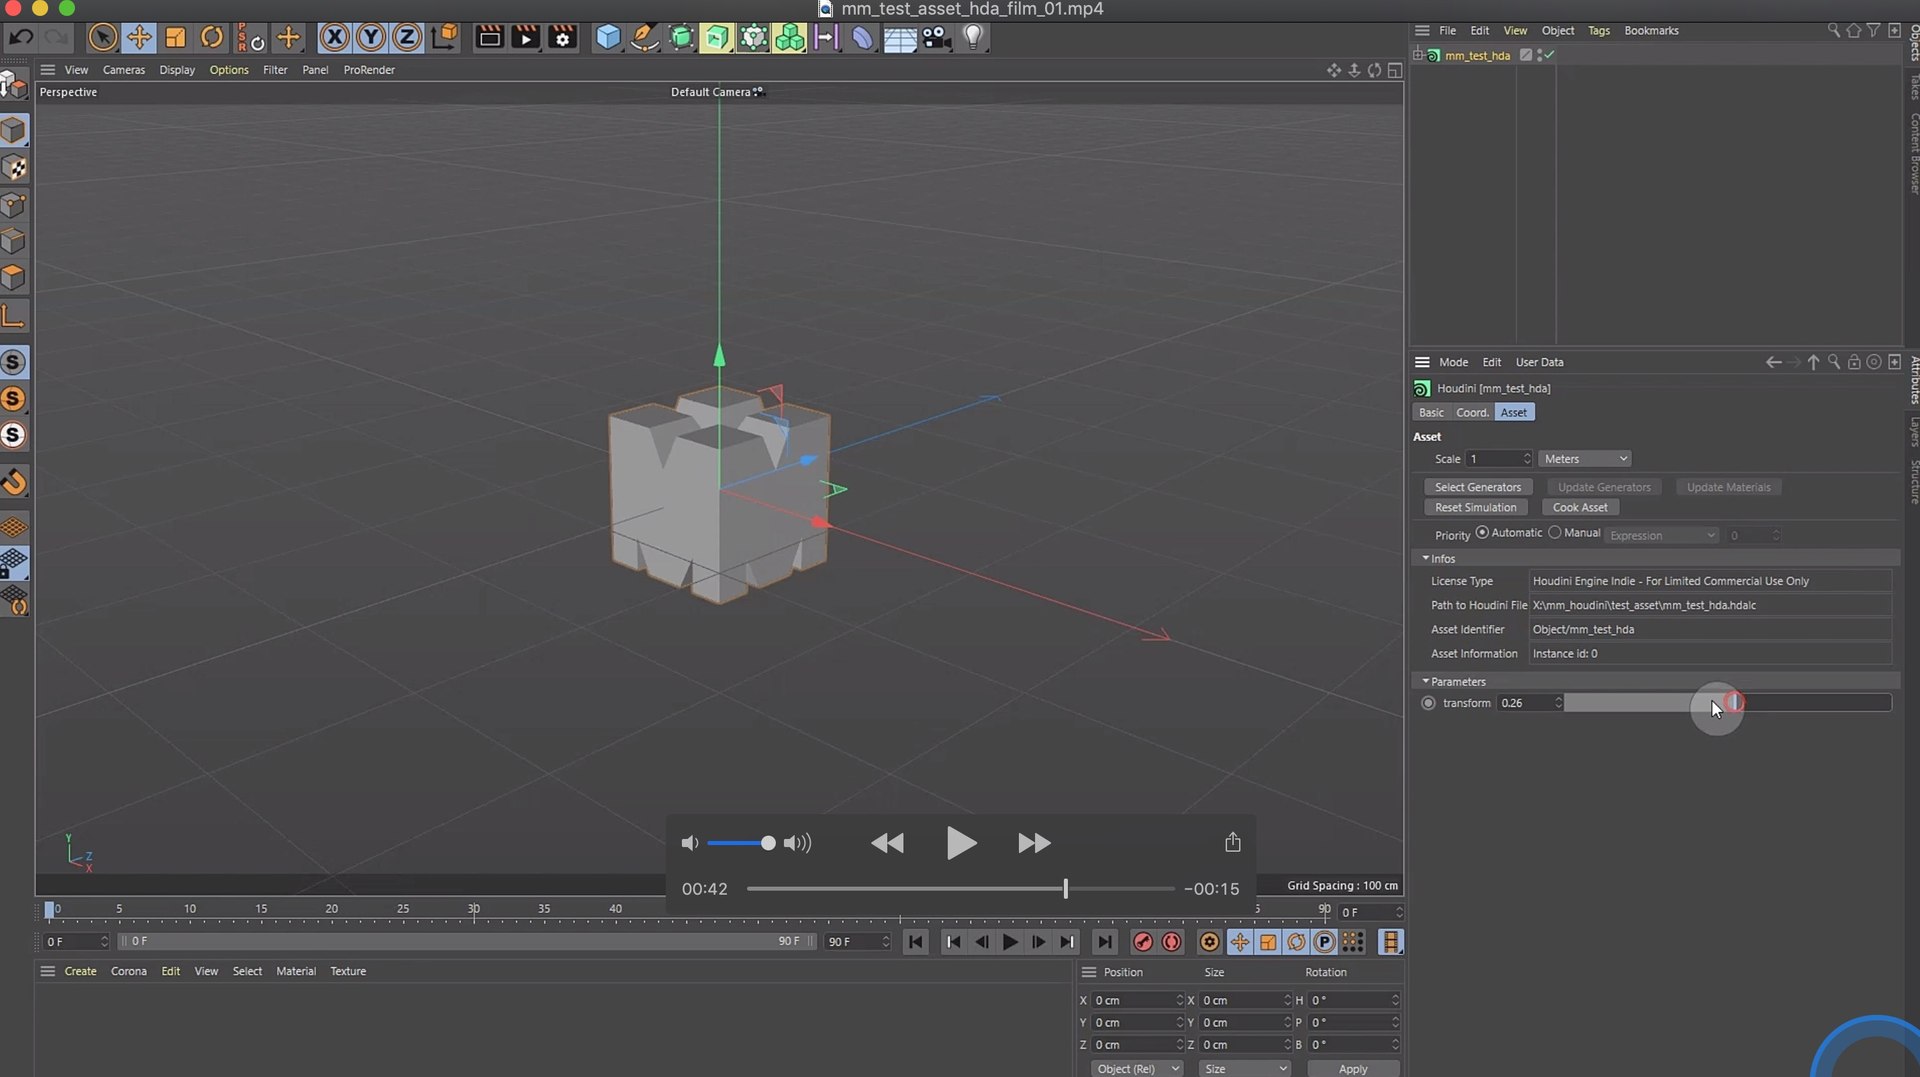This screenshot has height=1077, width=1920.
Task: Add a Floor environment object
Action: (x=899, y=38)
